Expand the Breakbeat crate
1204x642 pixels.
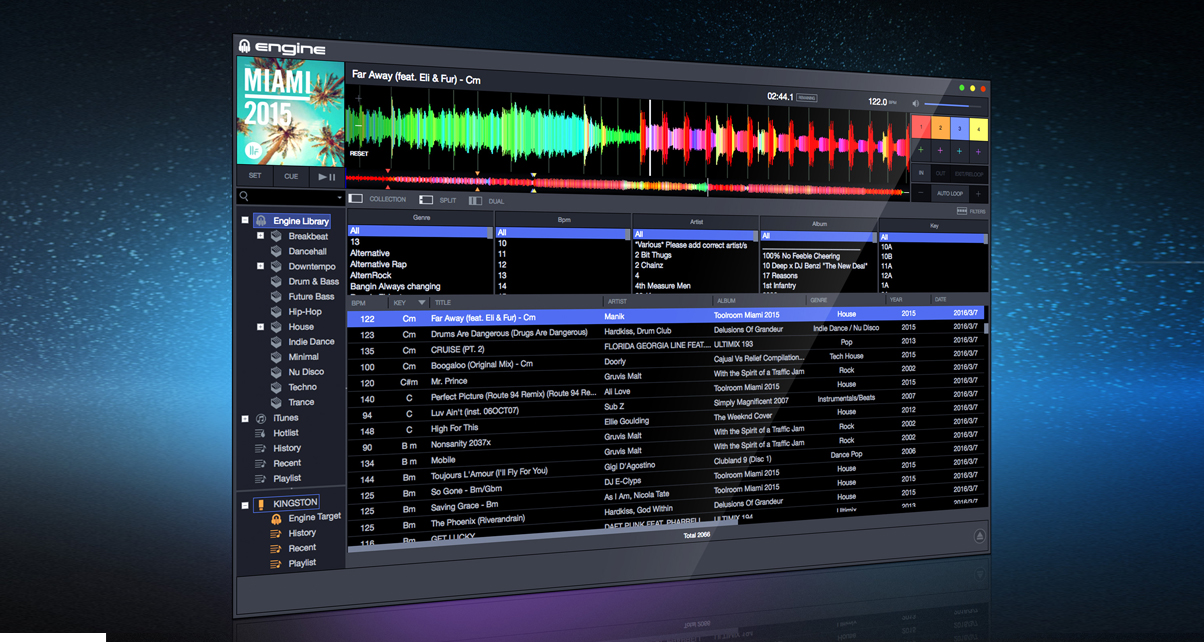pyautogui.click(x=261, y=236)
